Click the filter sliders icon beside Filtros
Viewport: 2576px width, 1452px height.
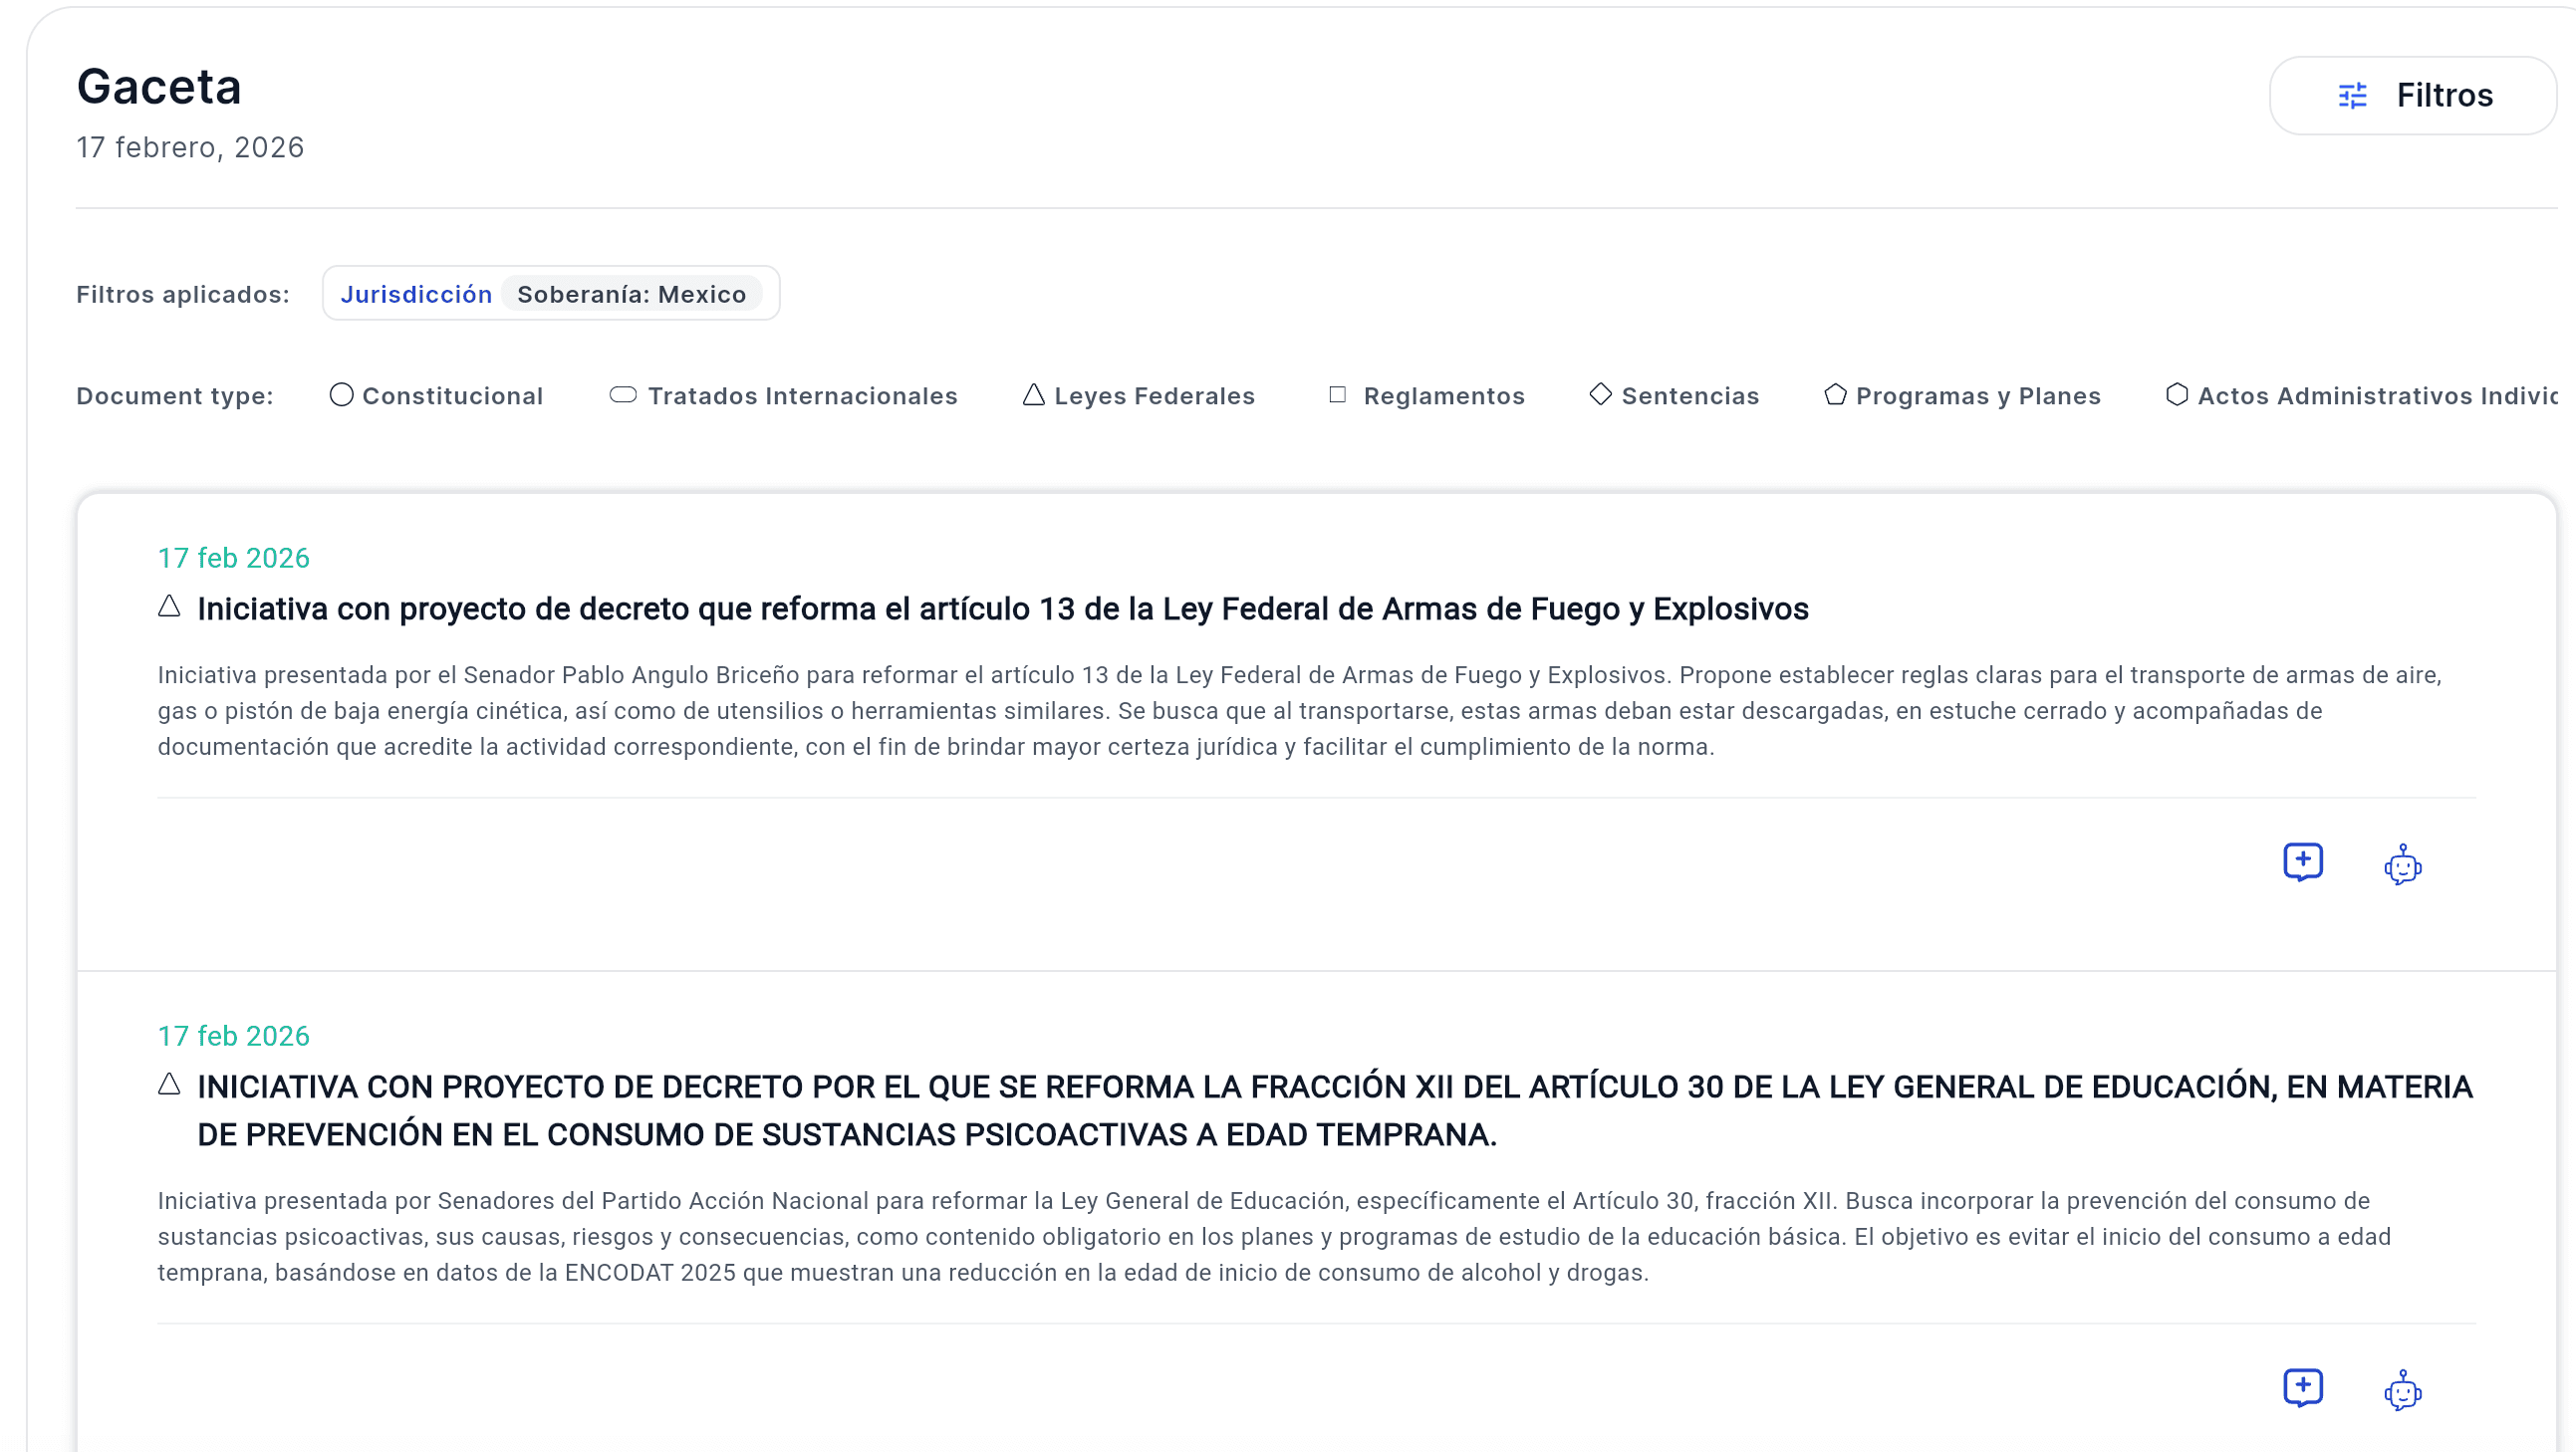pos(2352,95)
